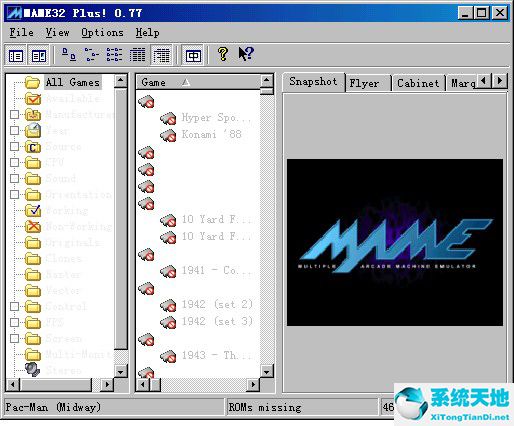Expand the Year folder node

pos(14,130)
